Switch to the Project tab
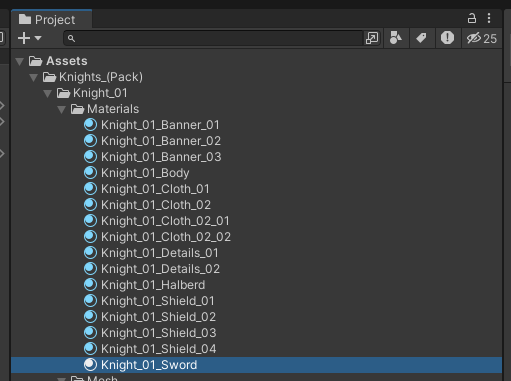This screenshot has height=381, width=511. [x=51, y=20]
